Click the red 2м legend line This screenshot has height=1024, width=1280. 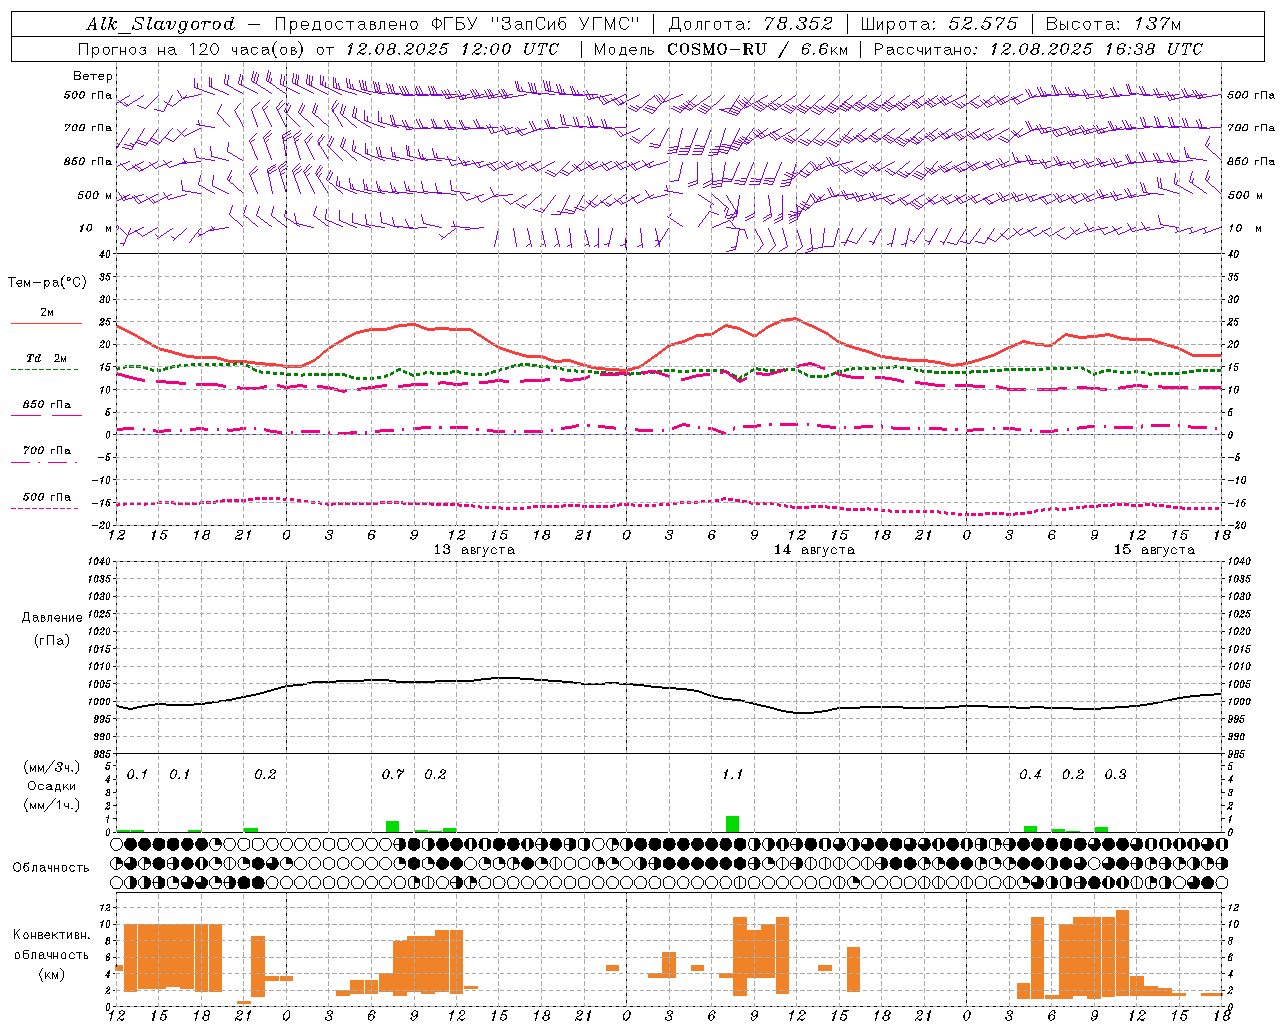46,324
